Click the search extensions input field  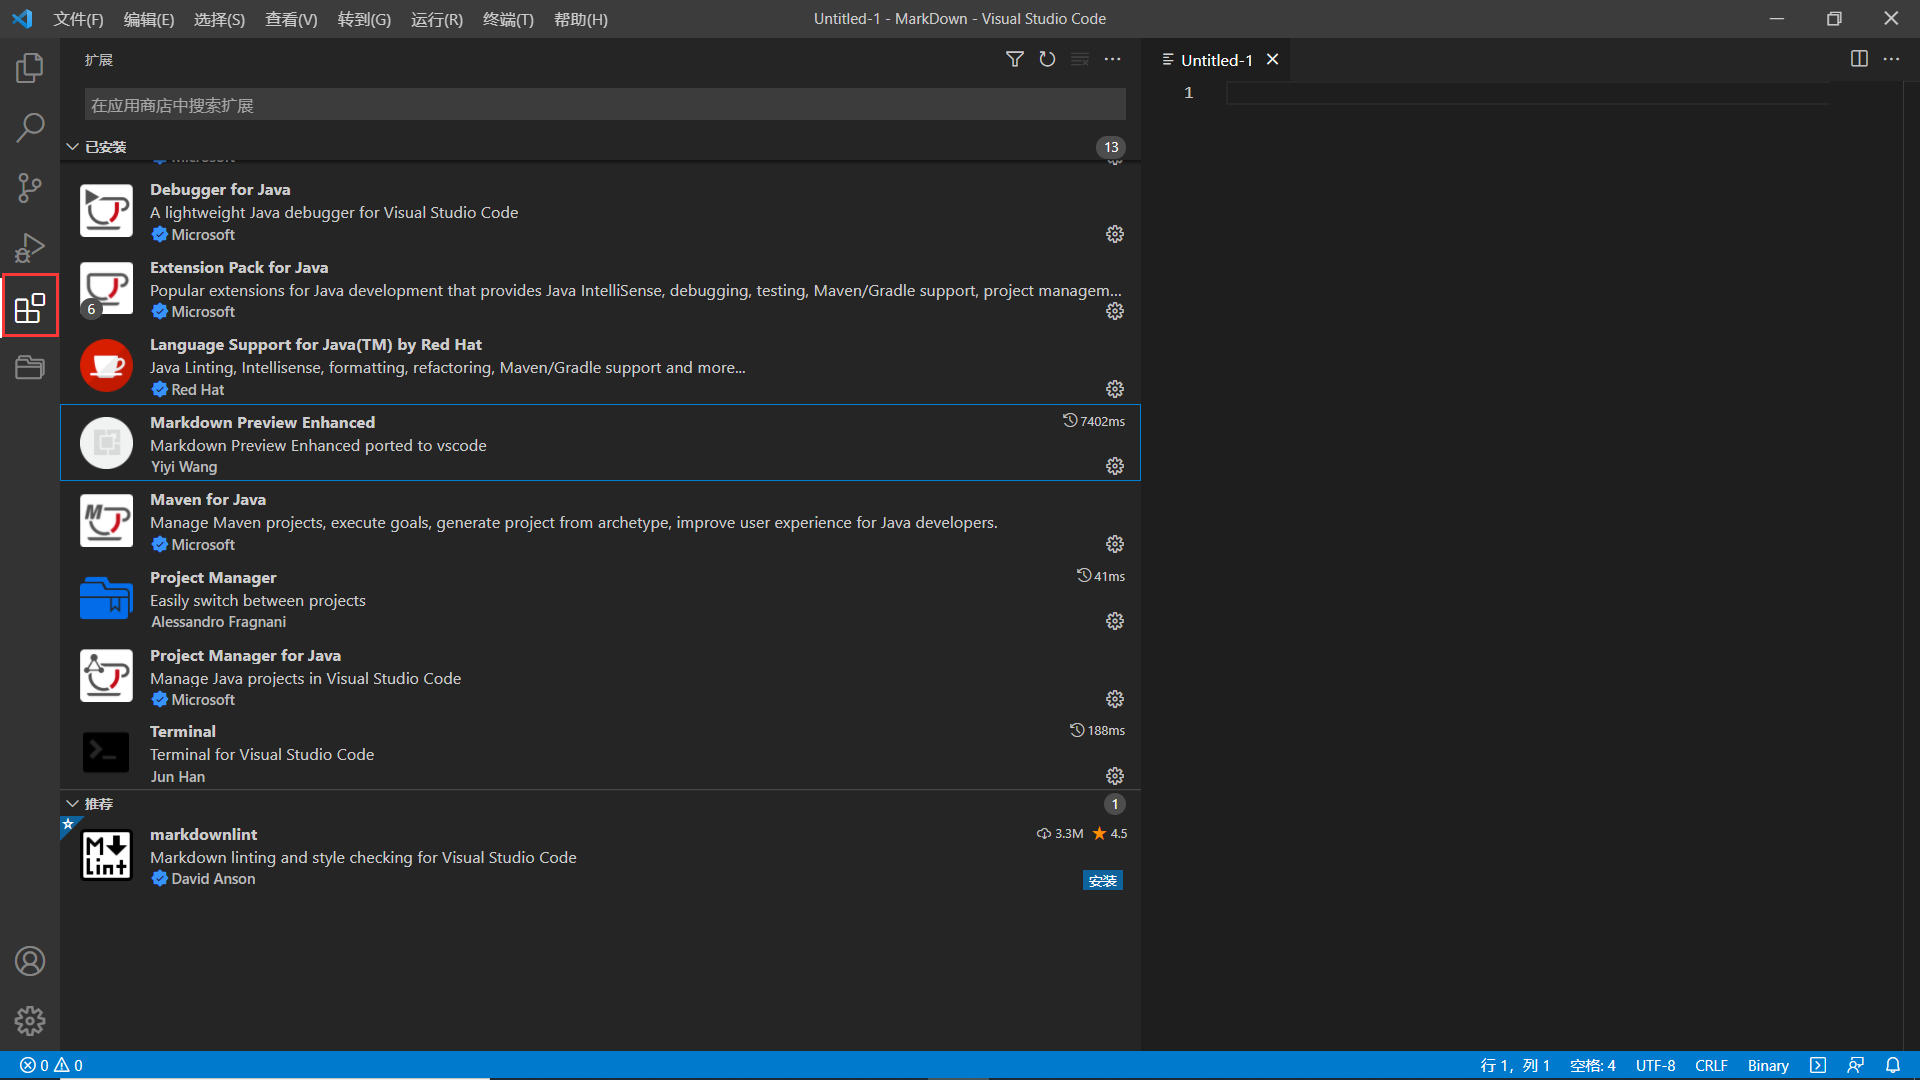(605, 104)
